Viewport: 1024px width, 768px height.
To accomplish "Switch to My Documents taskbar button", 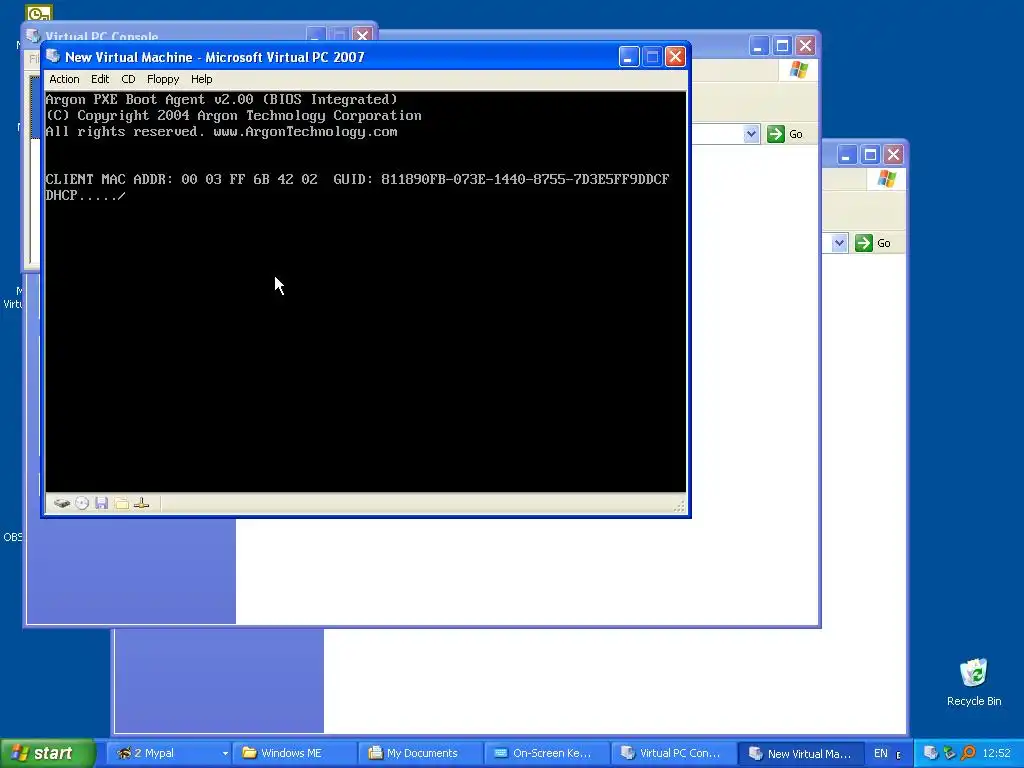I will pyautogui.click(x=422, y=753).
